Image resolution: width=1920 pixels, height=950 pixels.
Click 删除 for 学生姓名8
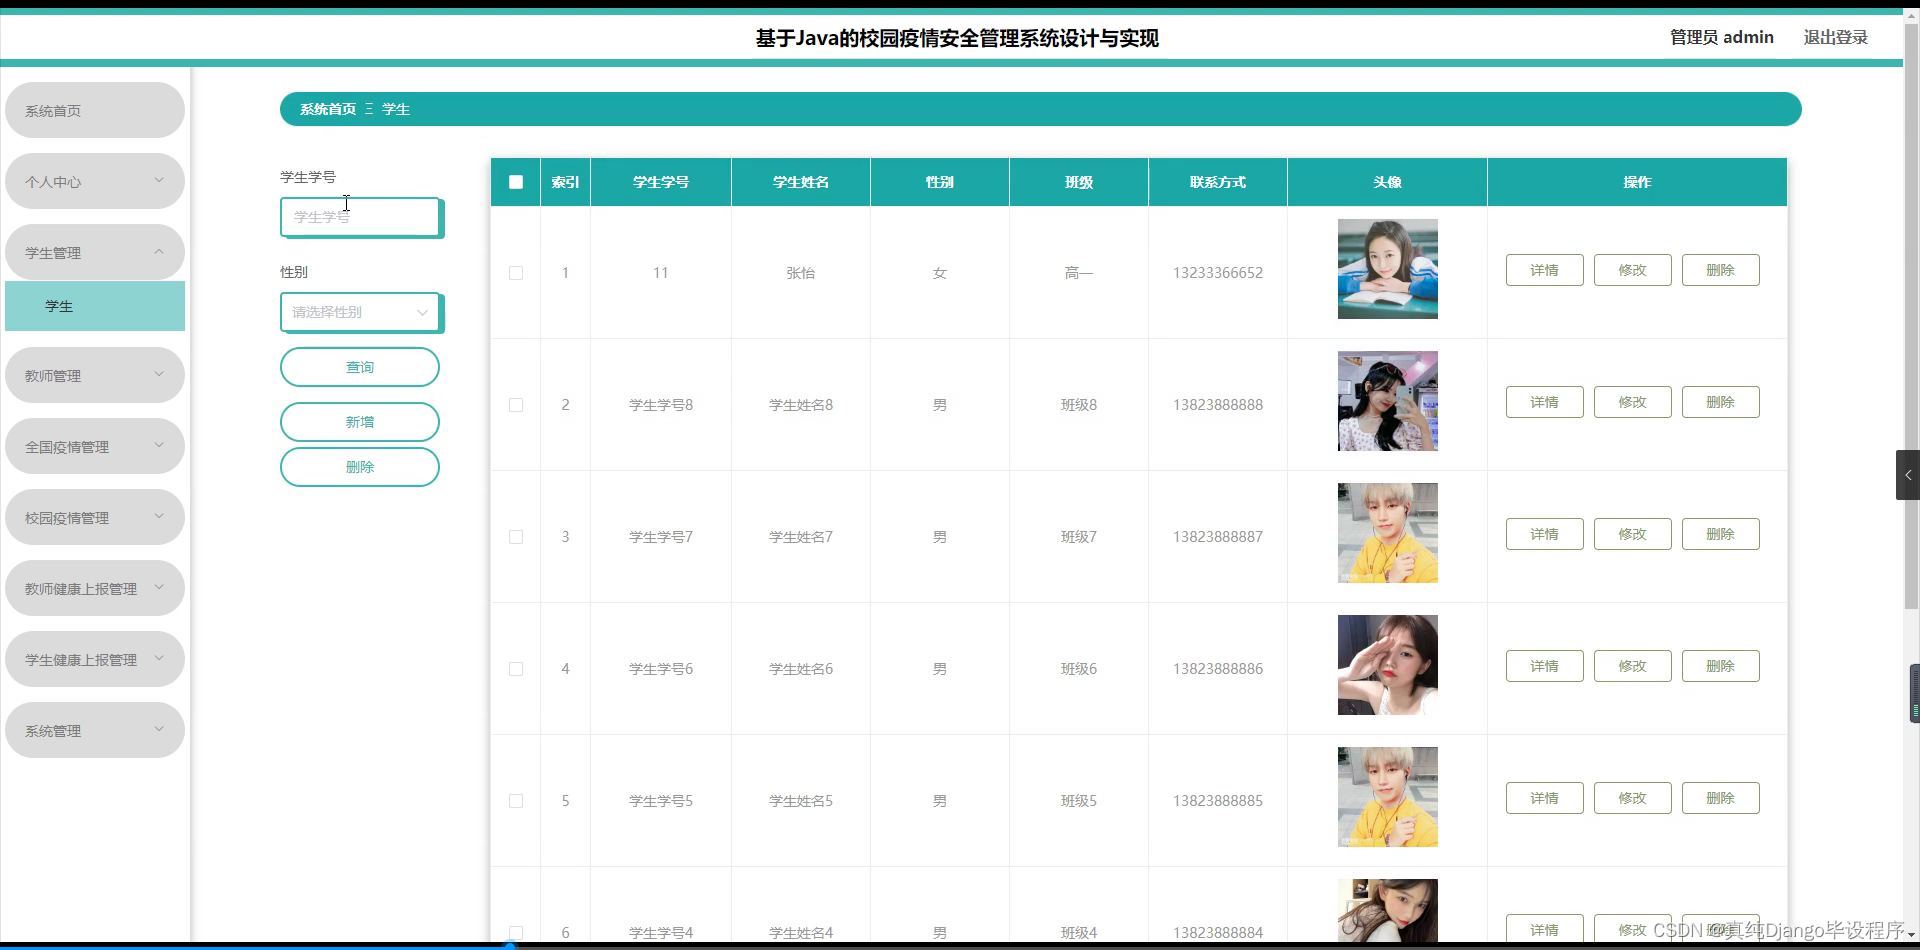click(x=1721, y=402)
